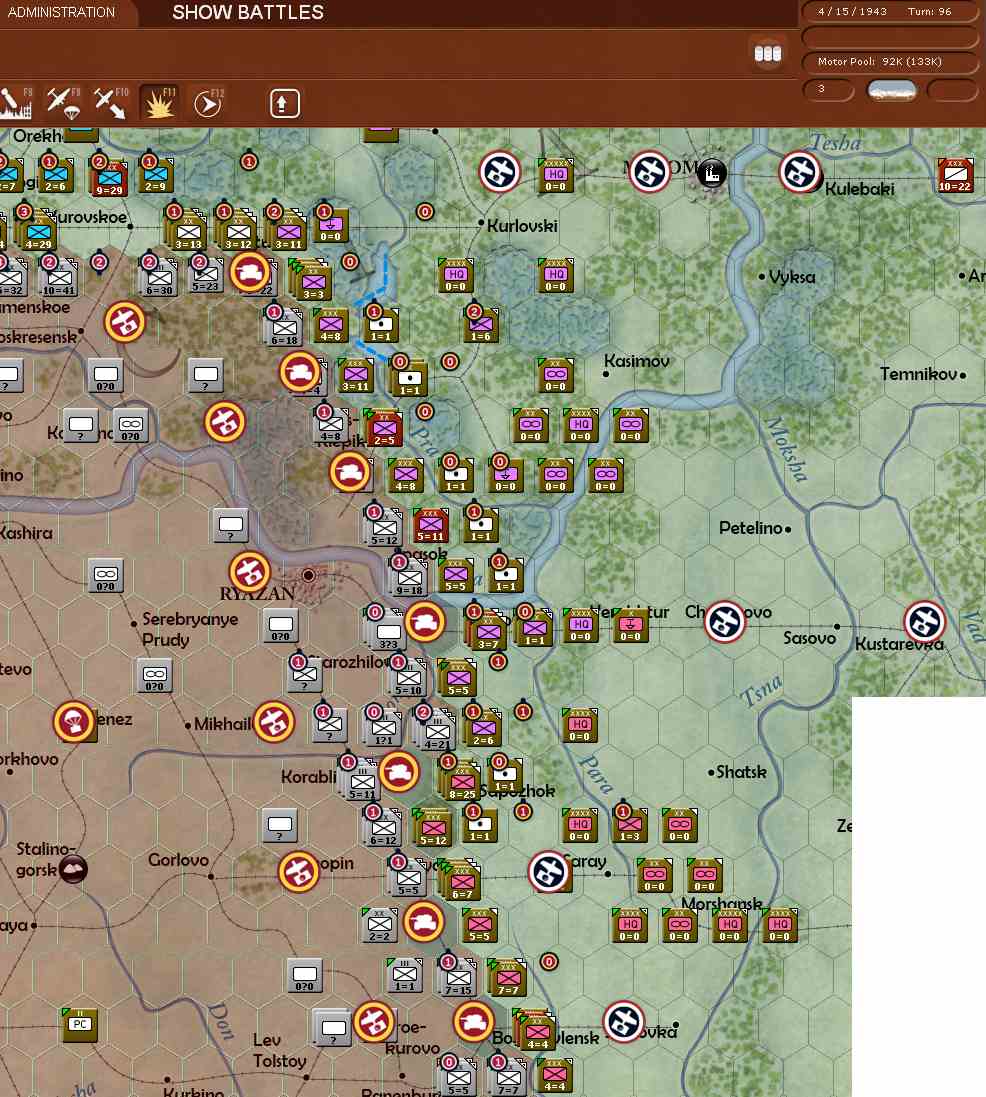Open air battle marker at Chuchkovo
The image size is (986, 1097).
724,621
